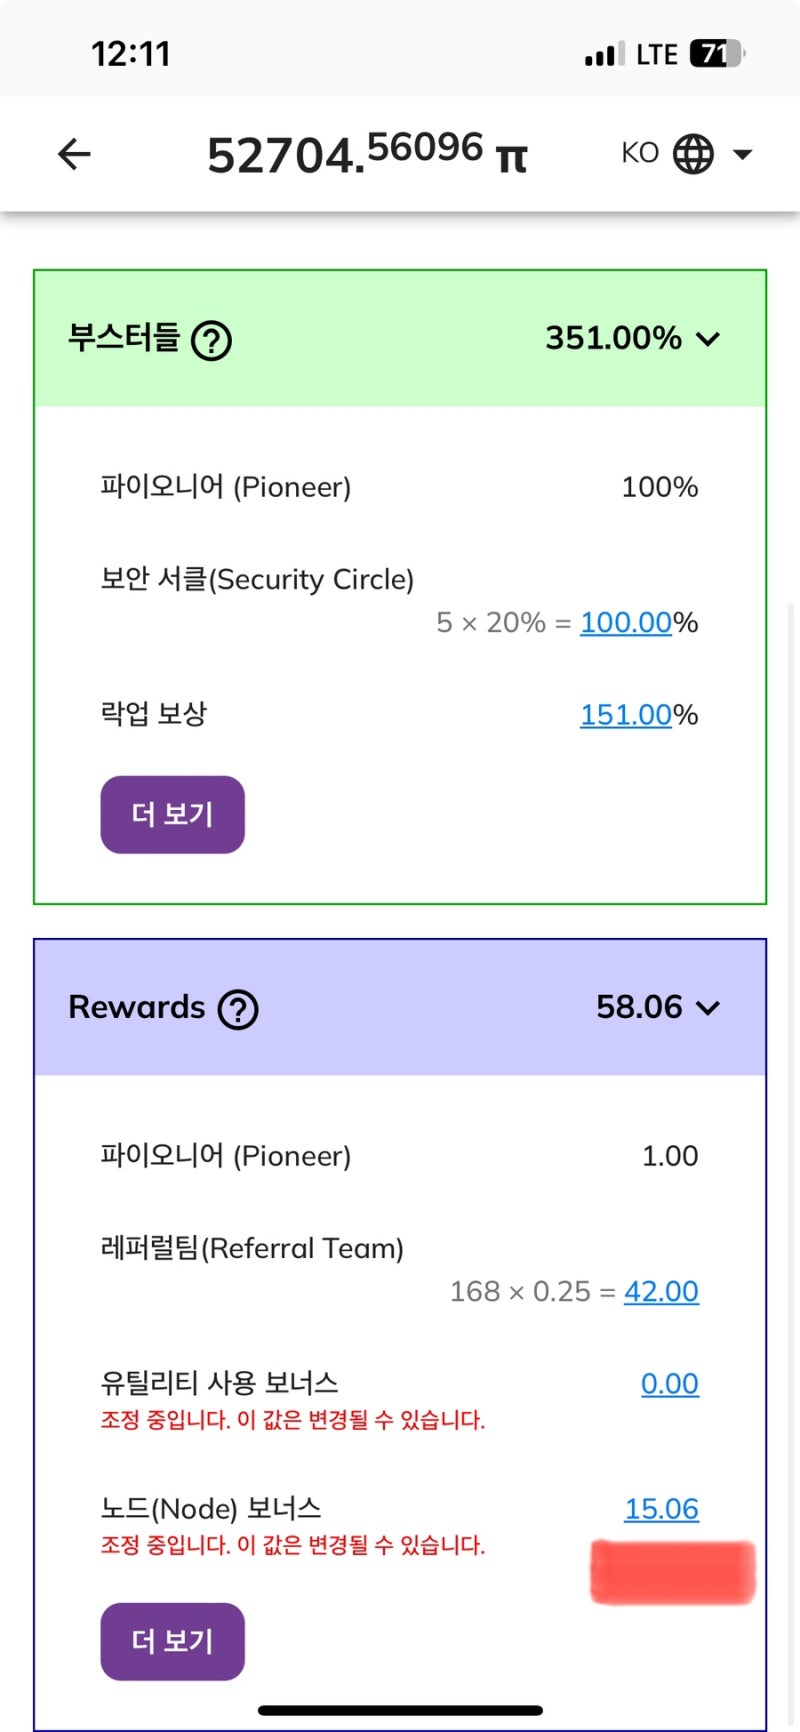Tap the home indicator bar at bottom
Screen dimensions: 800x1732
click(400, 1708)
